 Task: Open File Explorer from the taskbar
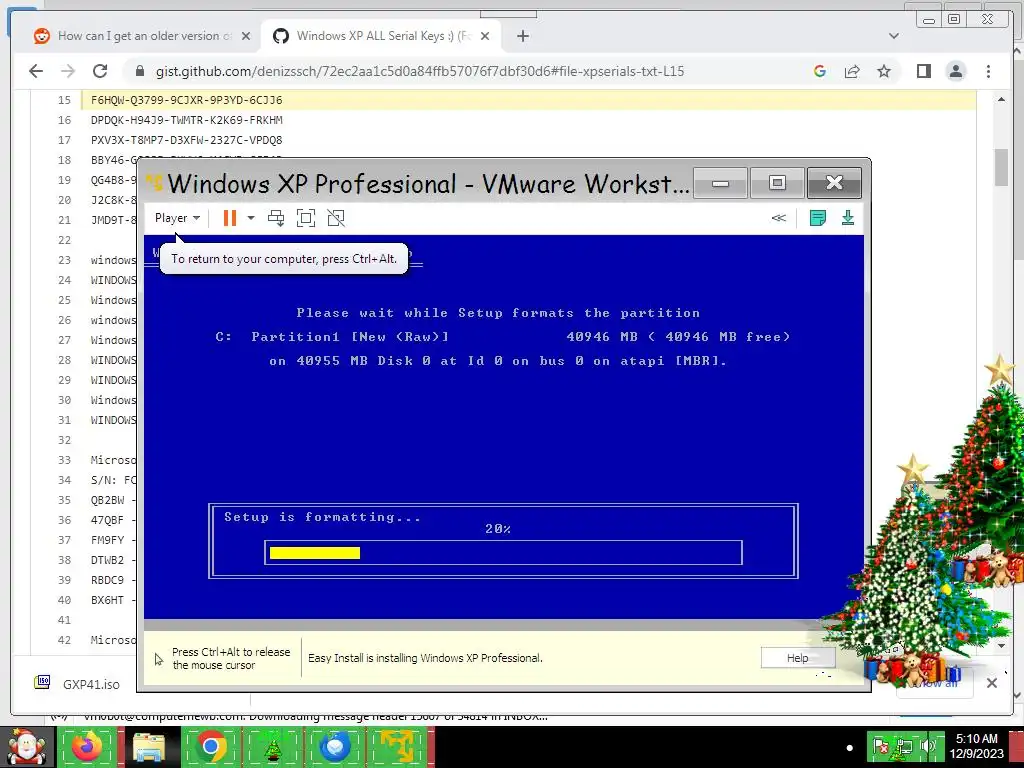pyautogui.click(x=149, y=747)
